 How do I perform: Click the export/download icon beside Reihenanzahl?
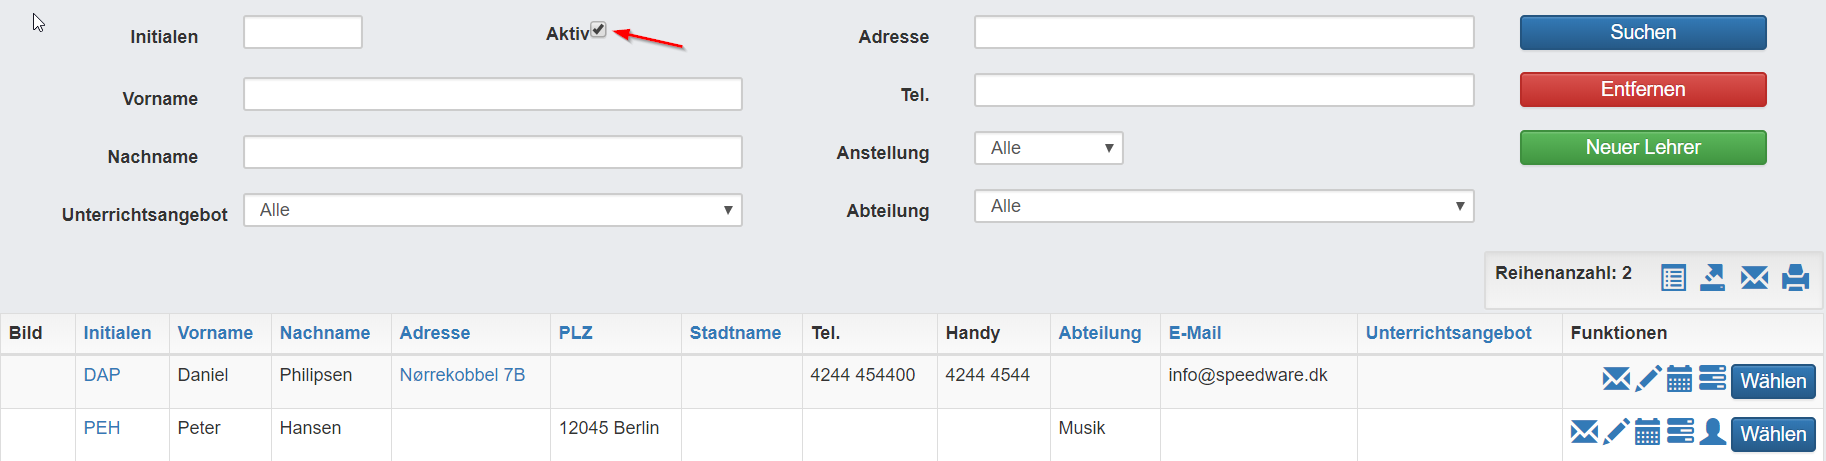pyautogui.click(x=1712, y=277)
